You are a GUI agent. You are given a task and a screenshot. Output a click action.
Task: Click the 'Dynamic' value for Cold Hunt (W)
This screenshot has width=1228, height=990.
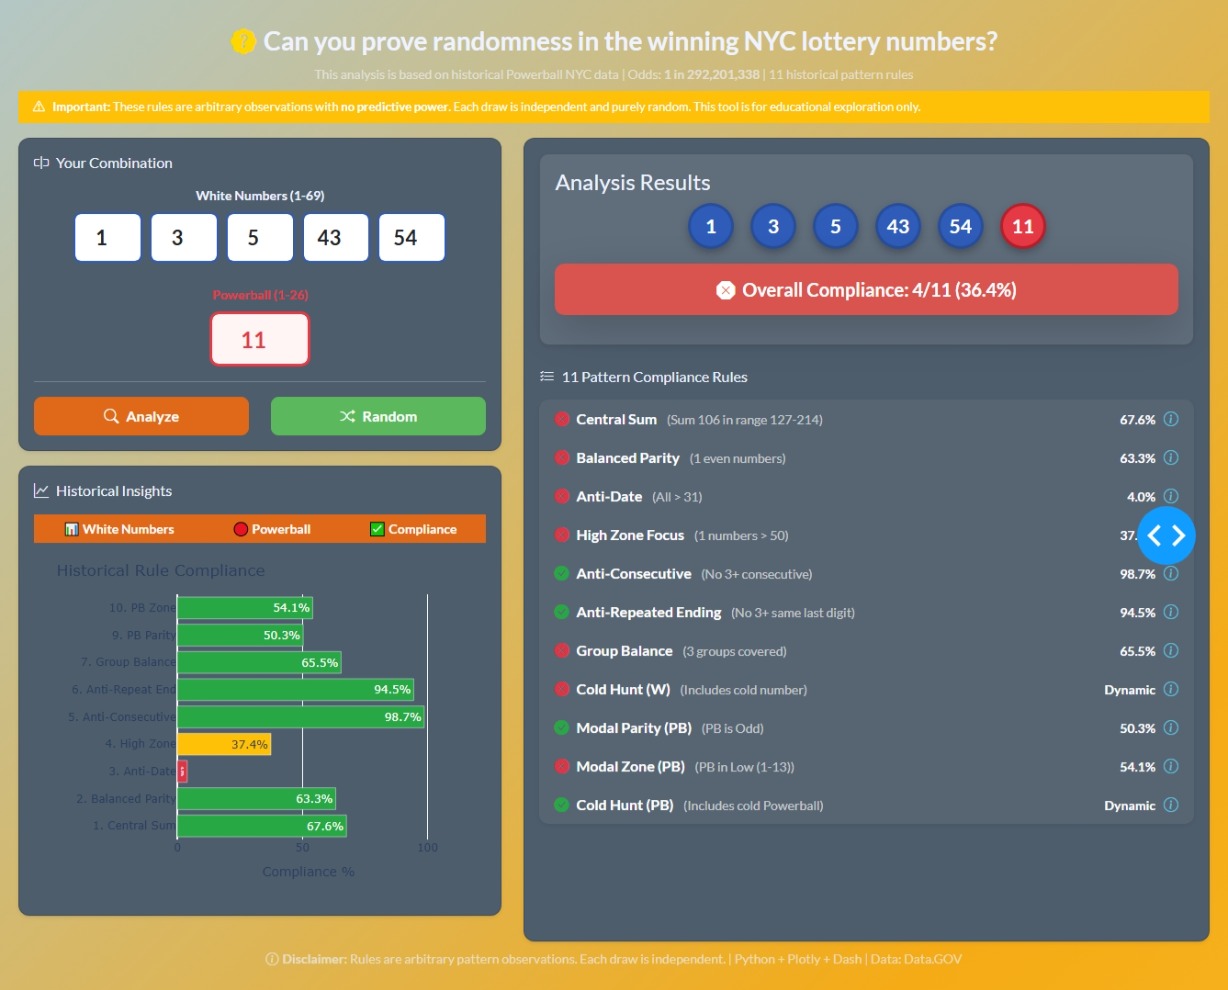[1130, 689]
